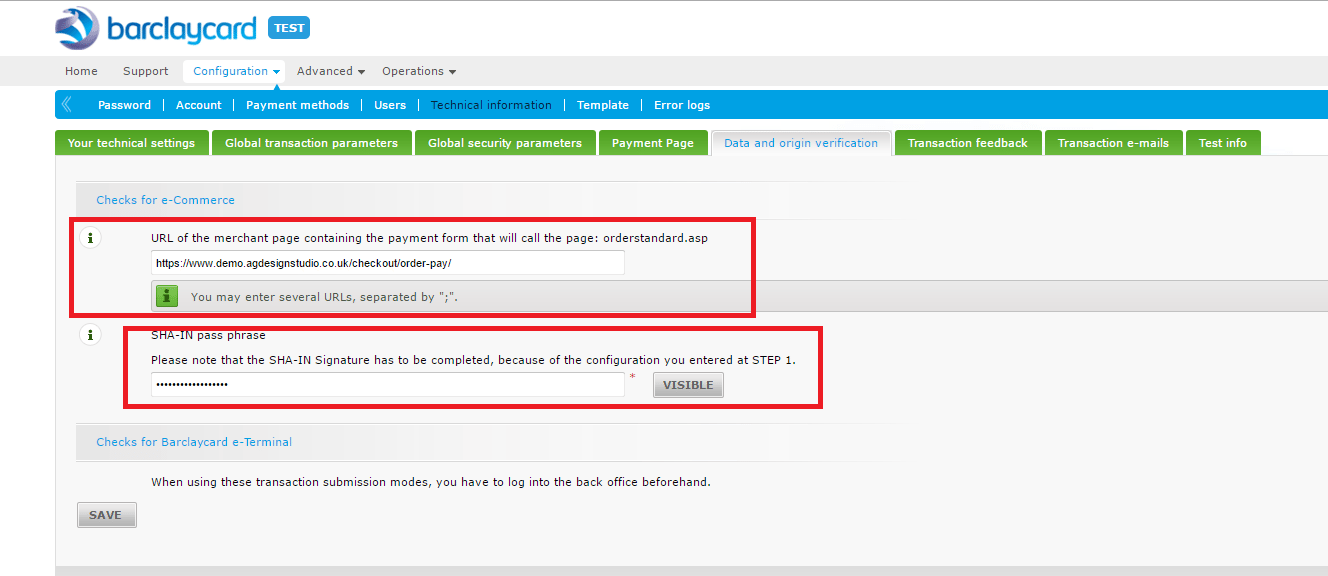Show info for merchant page URL
Screen dimensions: 1328x576
[x=90, y=238]
